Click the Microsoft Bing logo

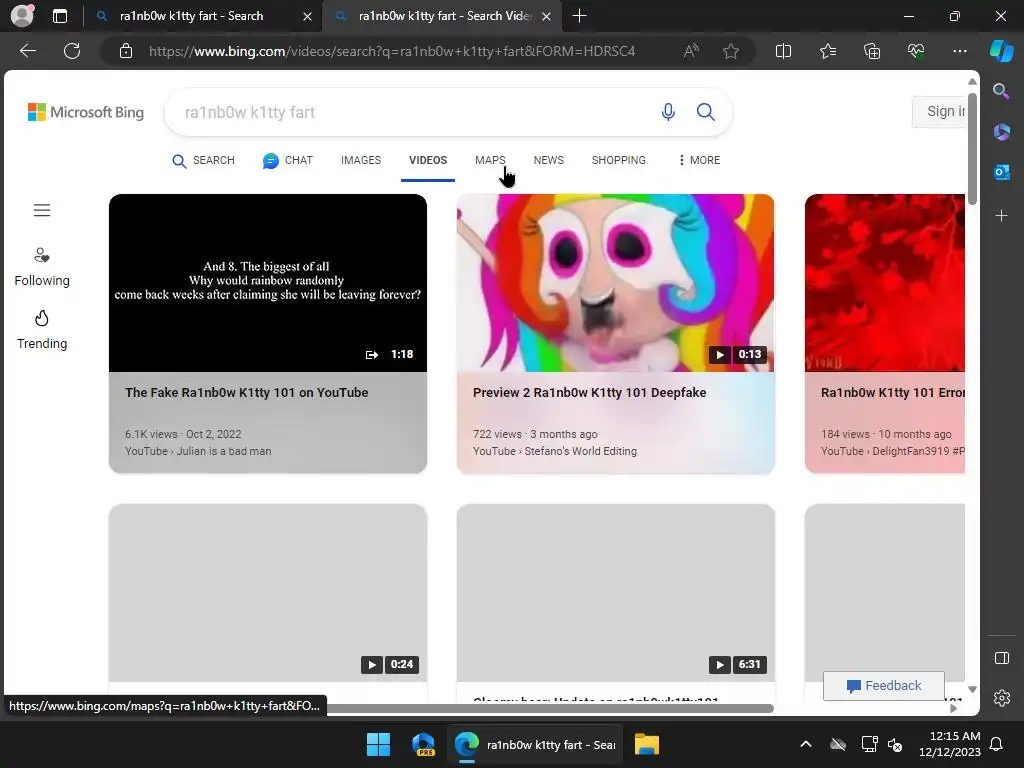(86, 112)
